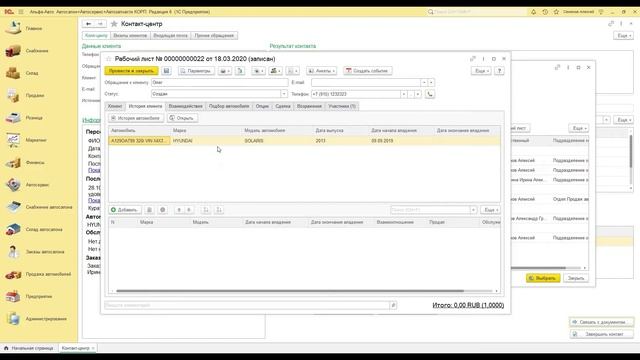This screenshot has height=360, width=640.
Task: Open the Входящая почта tab in Контакт-центр
Action: tap(170, 36)
